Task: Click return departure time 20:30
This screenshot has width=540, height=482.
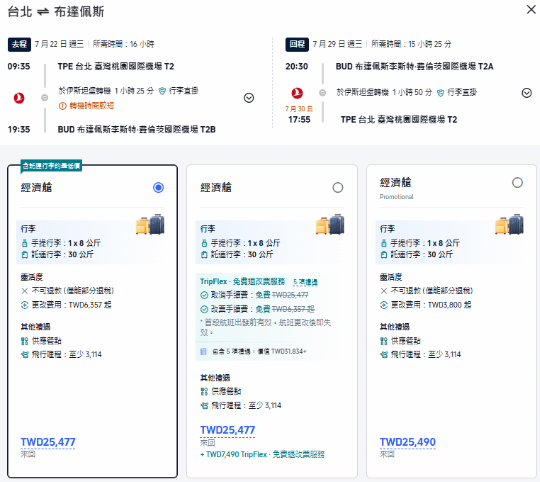Action: coord(297,66)
